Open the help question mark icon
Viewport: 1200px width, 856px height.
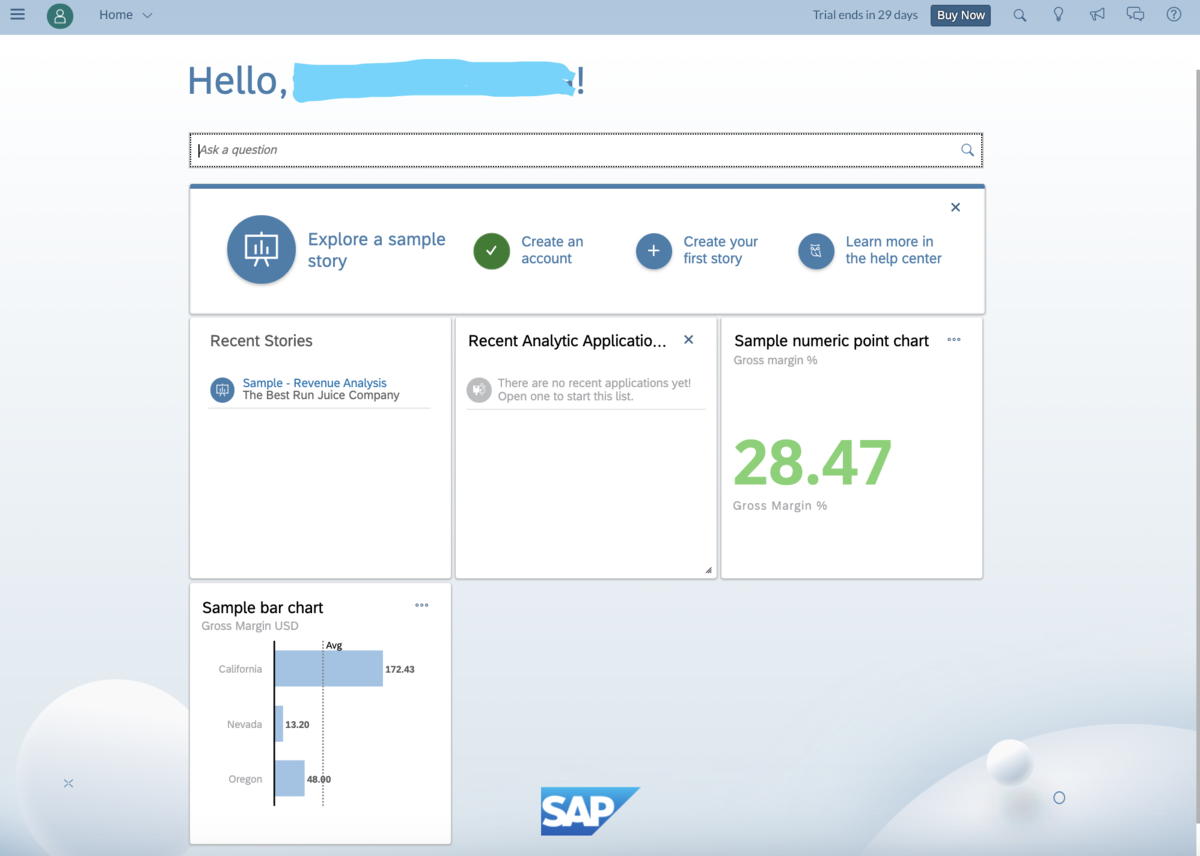[x=1174, y=15]
